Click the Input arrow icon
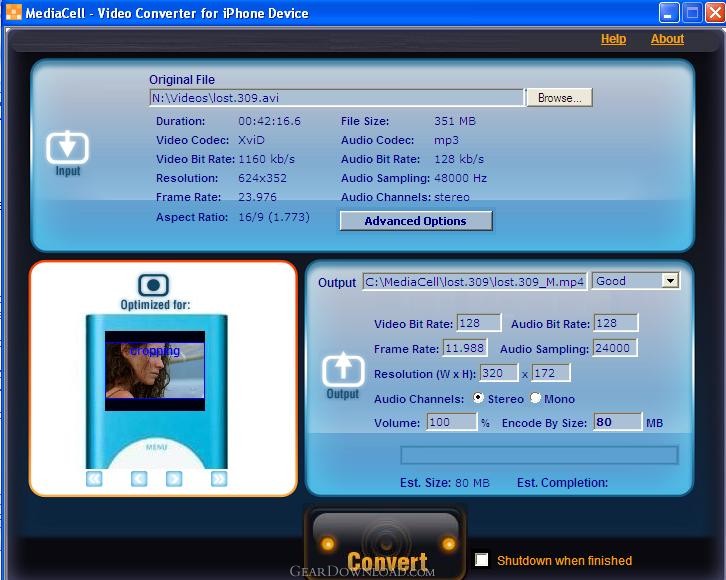Screen dimensions: 726x580 click(x=68, y=147)
